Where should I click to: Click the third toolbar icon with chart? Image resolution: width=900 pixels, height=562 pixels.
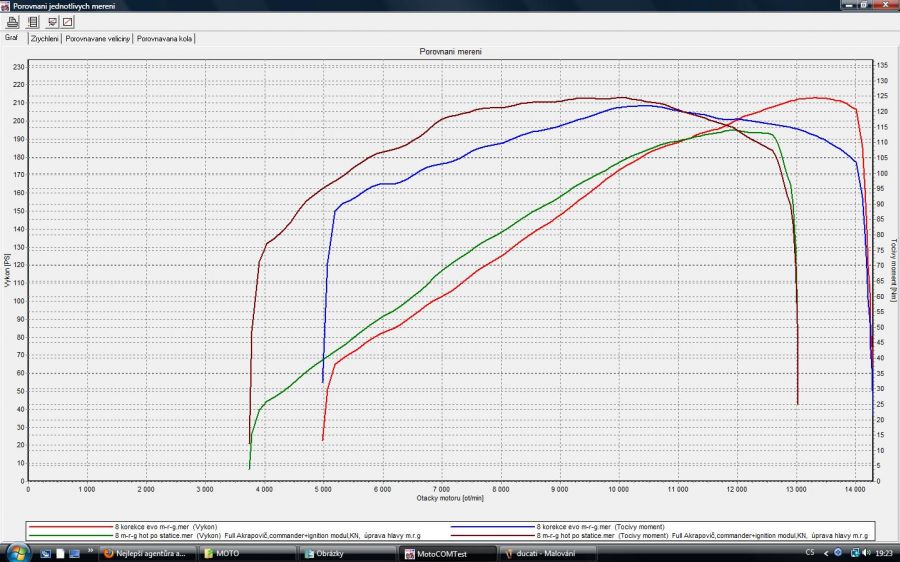point(52,21)
